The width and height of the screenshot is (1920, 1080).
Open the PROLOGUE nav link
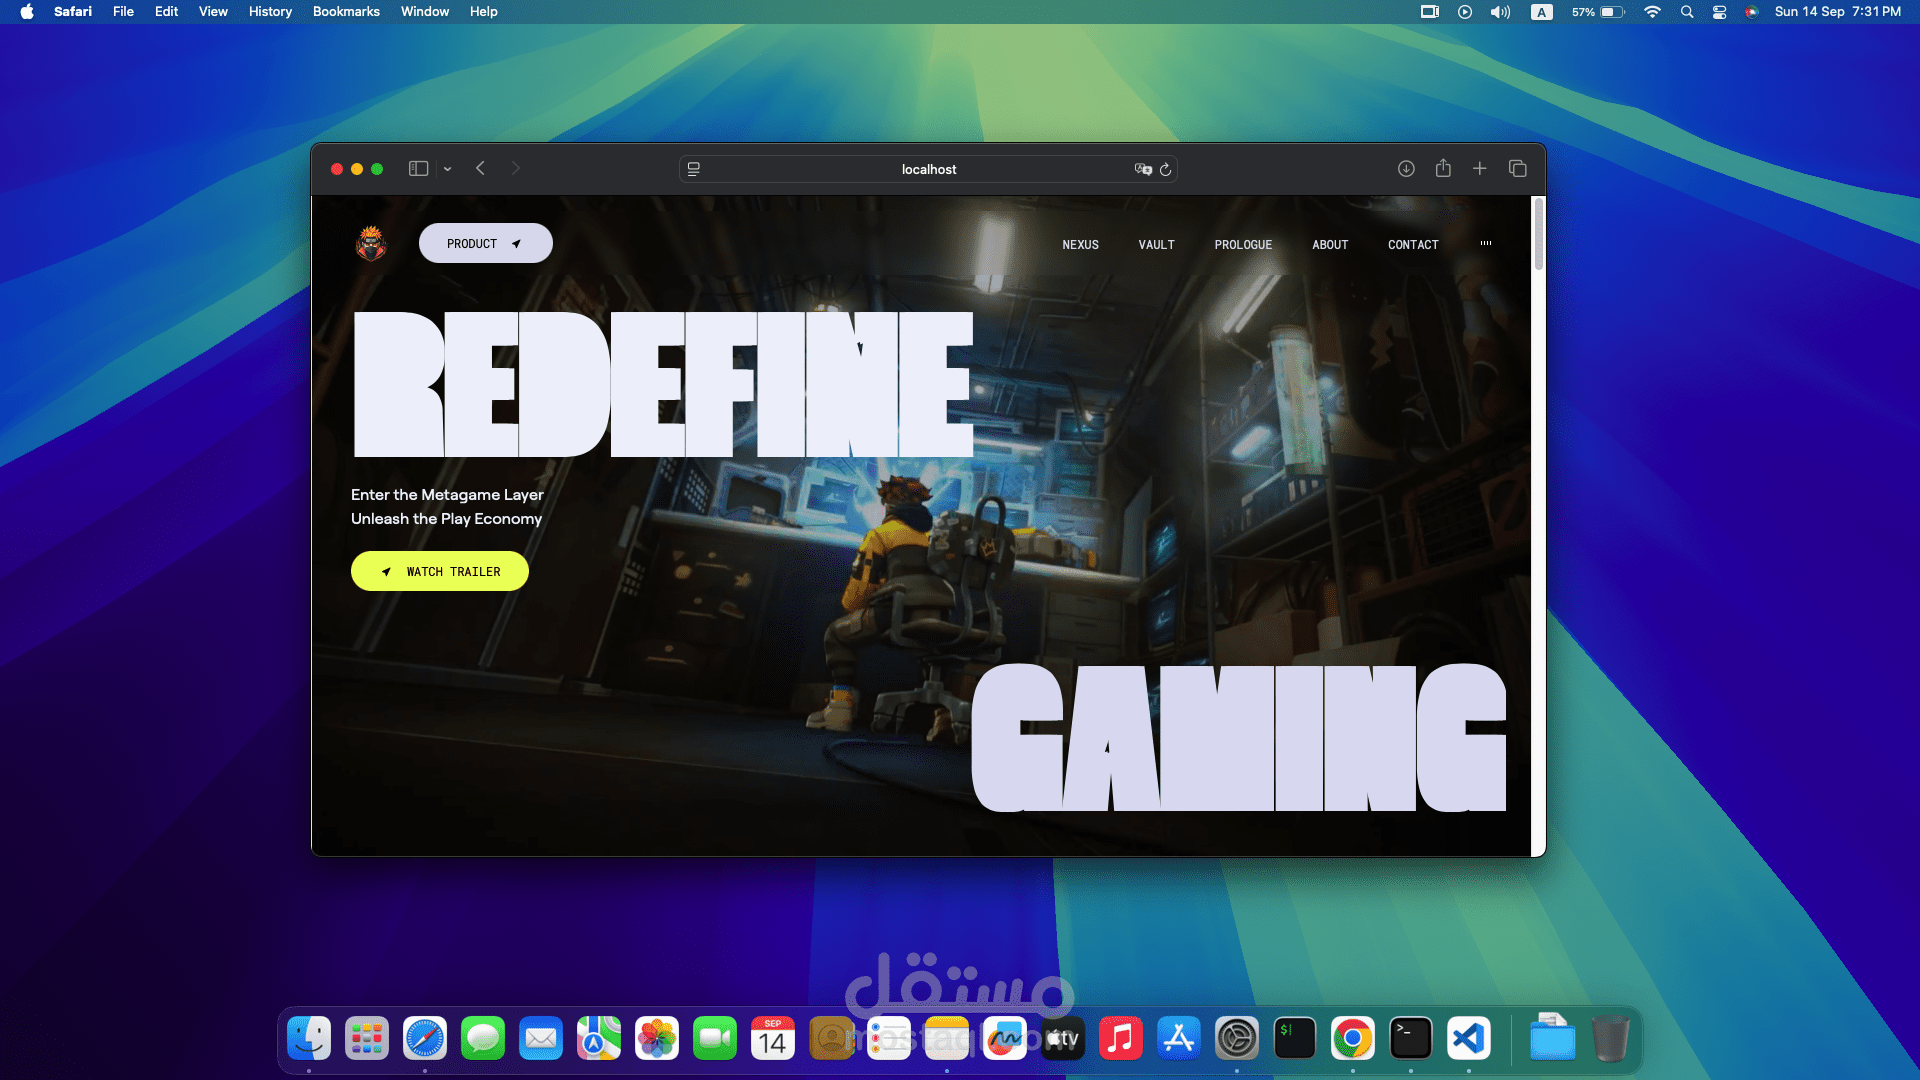1243,245
